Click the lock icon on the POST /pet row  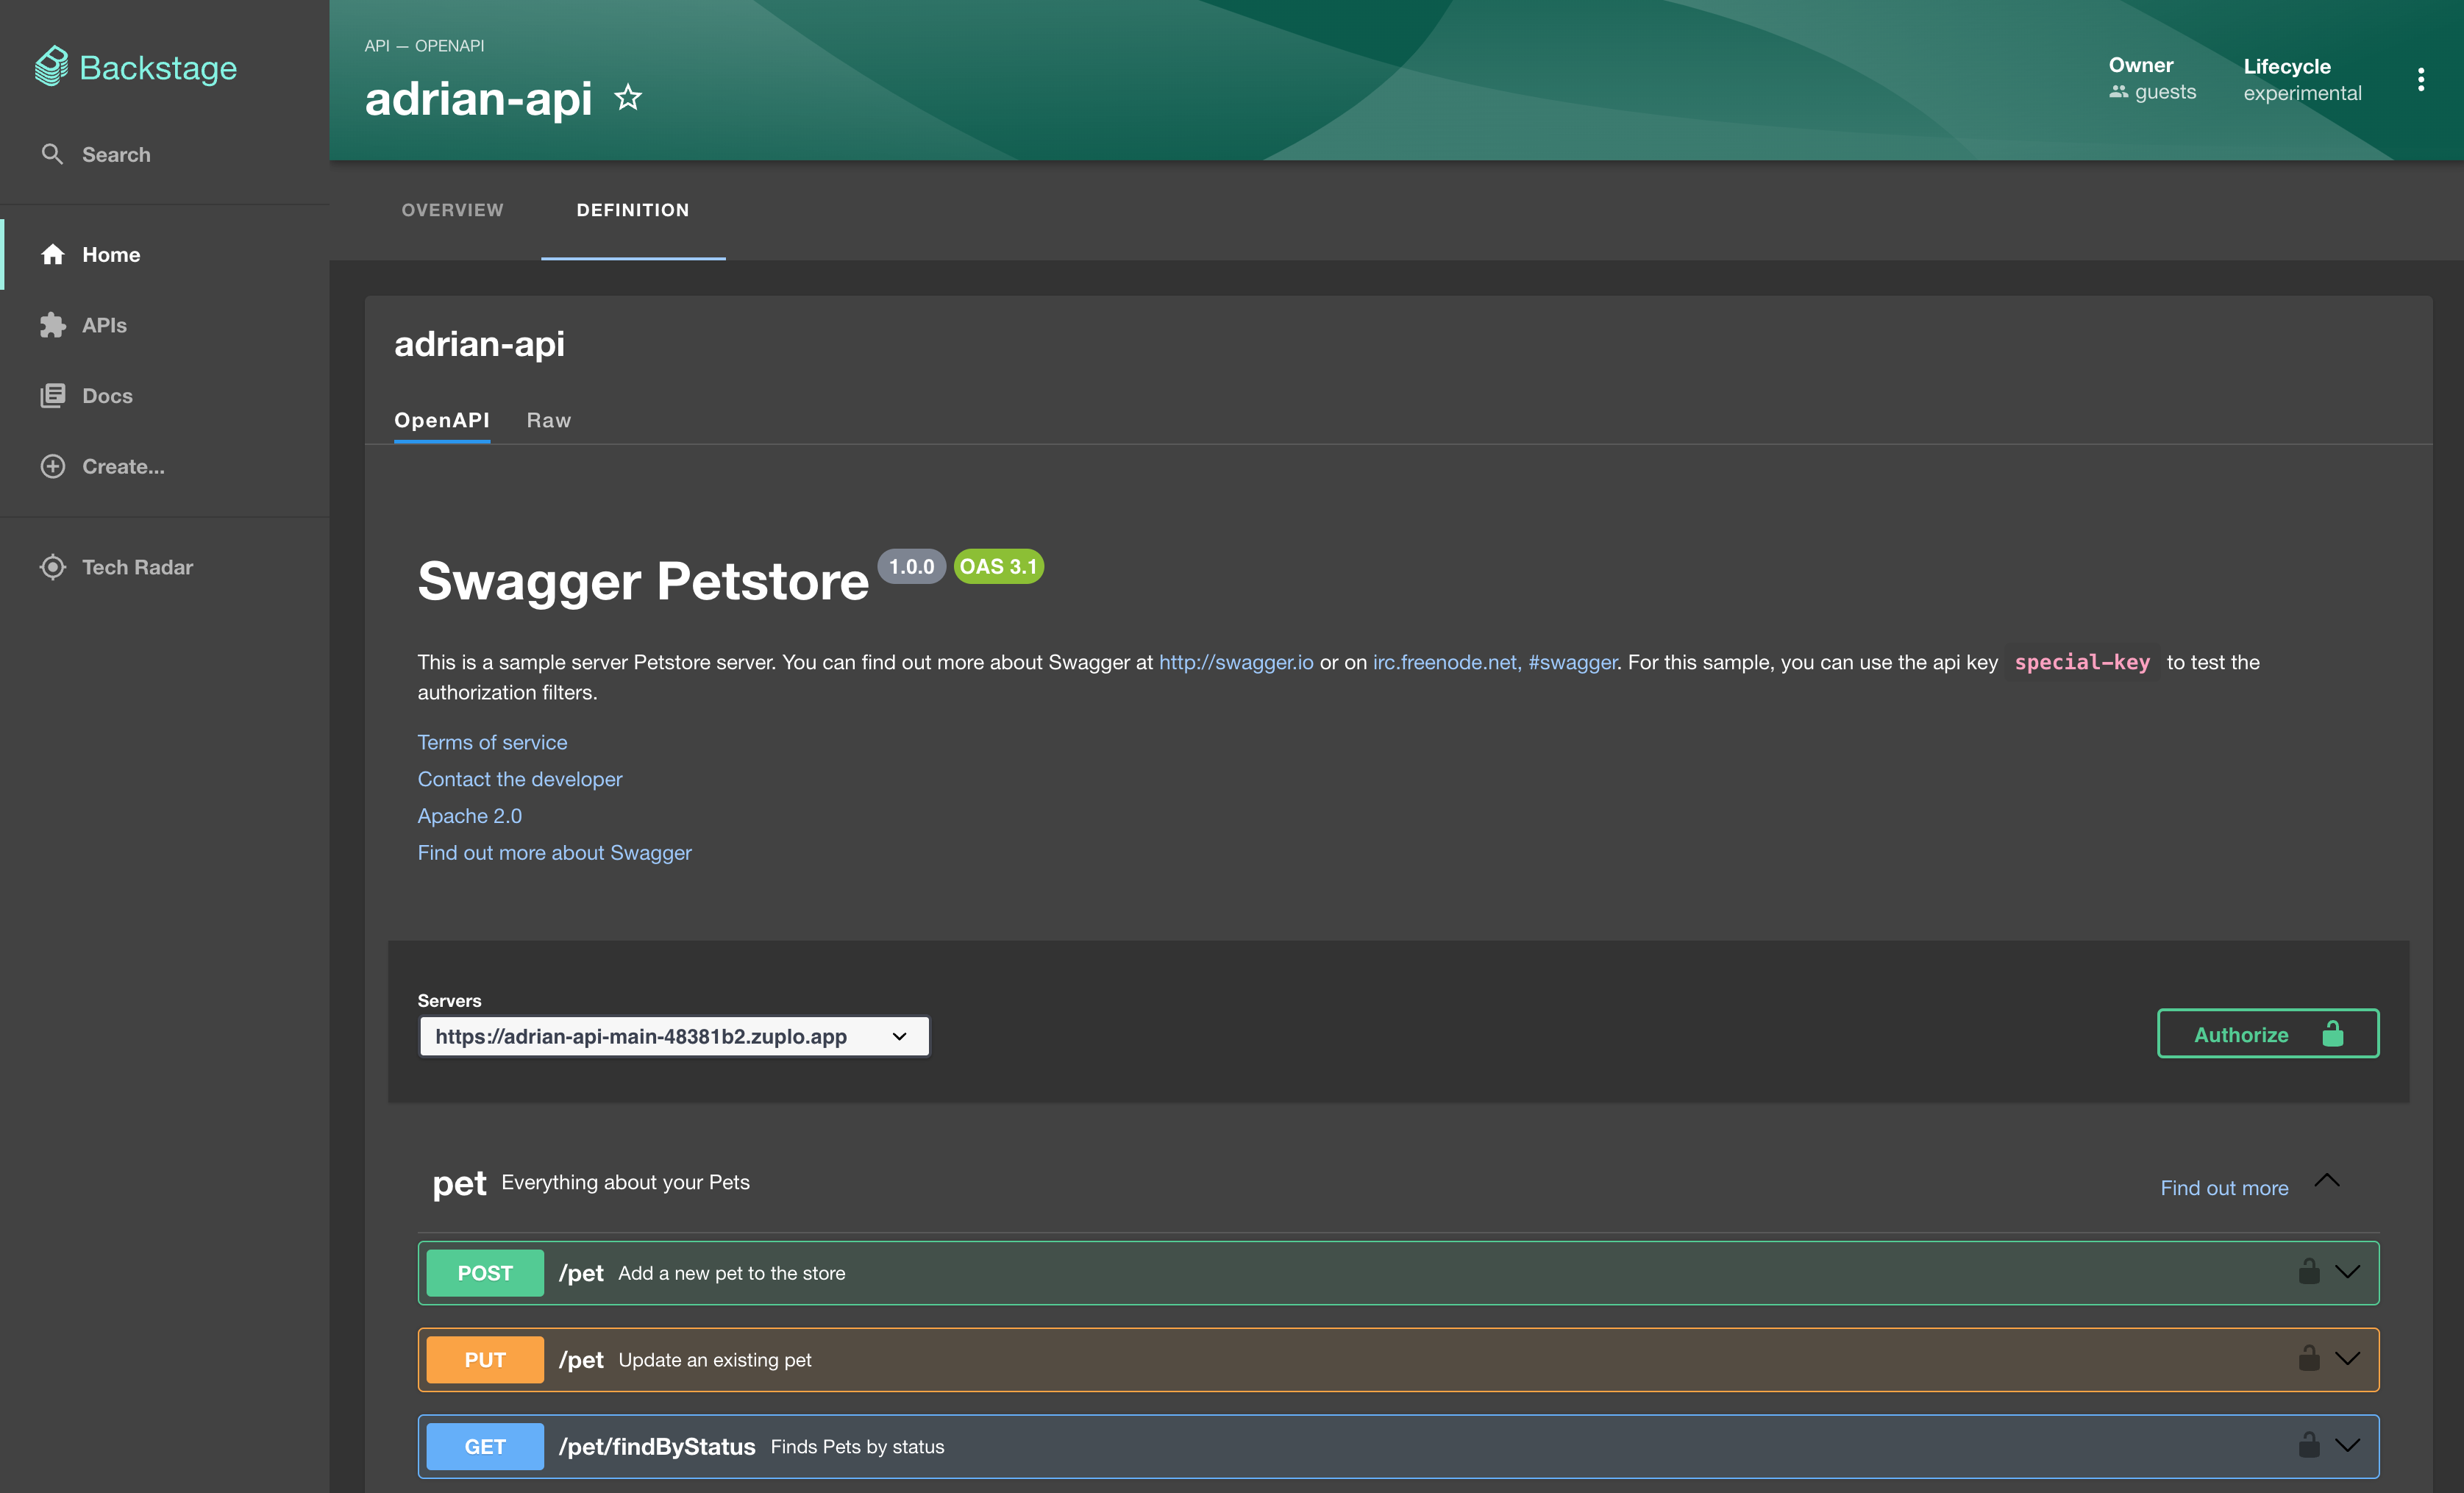point(2308,1271)
